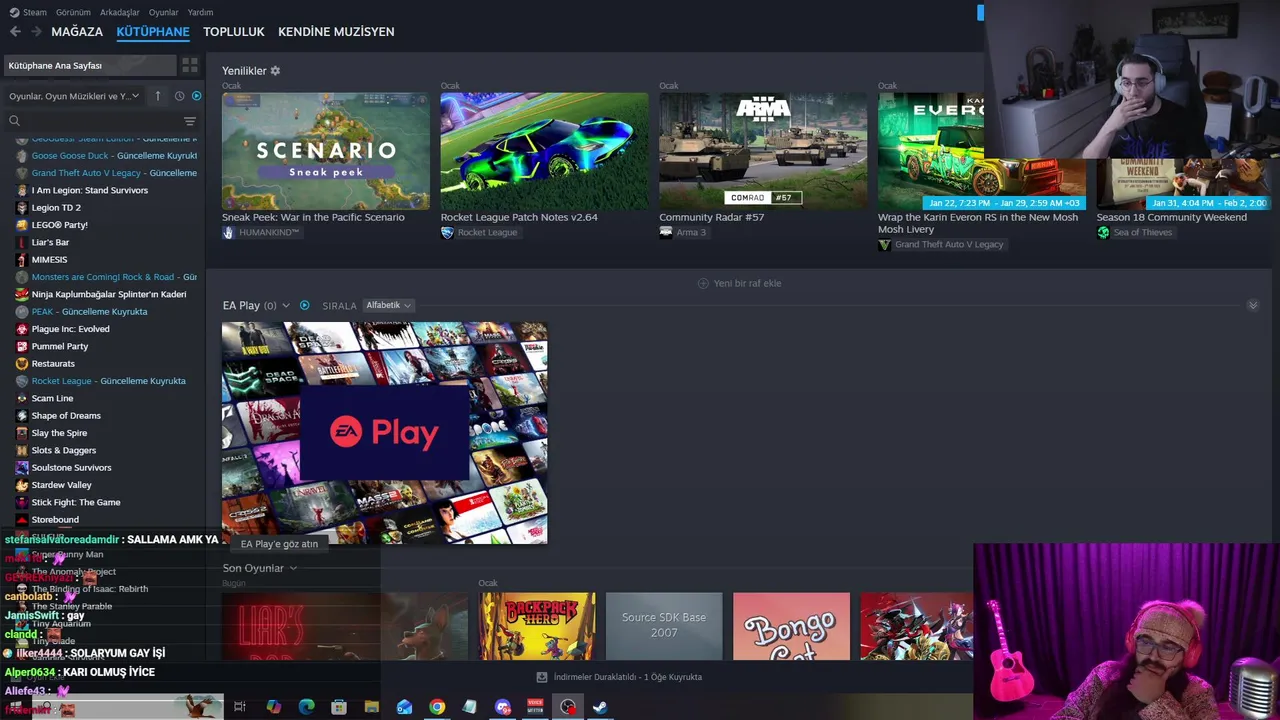Click the EA Play banner image

[x=384, y=432]
